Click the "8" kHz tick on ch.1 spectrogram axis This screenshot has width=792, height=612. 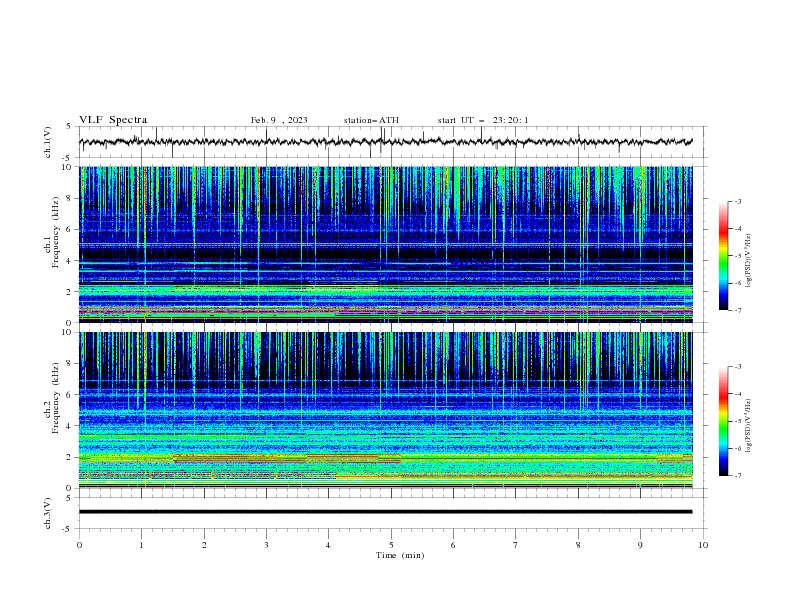click(69, 198)
